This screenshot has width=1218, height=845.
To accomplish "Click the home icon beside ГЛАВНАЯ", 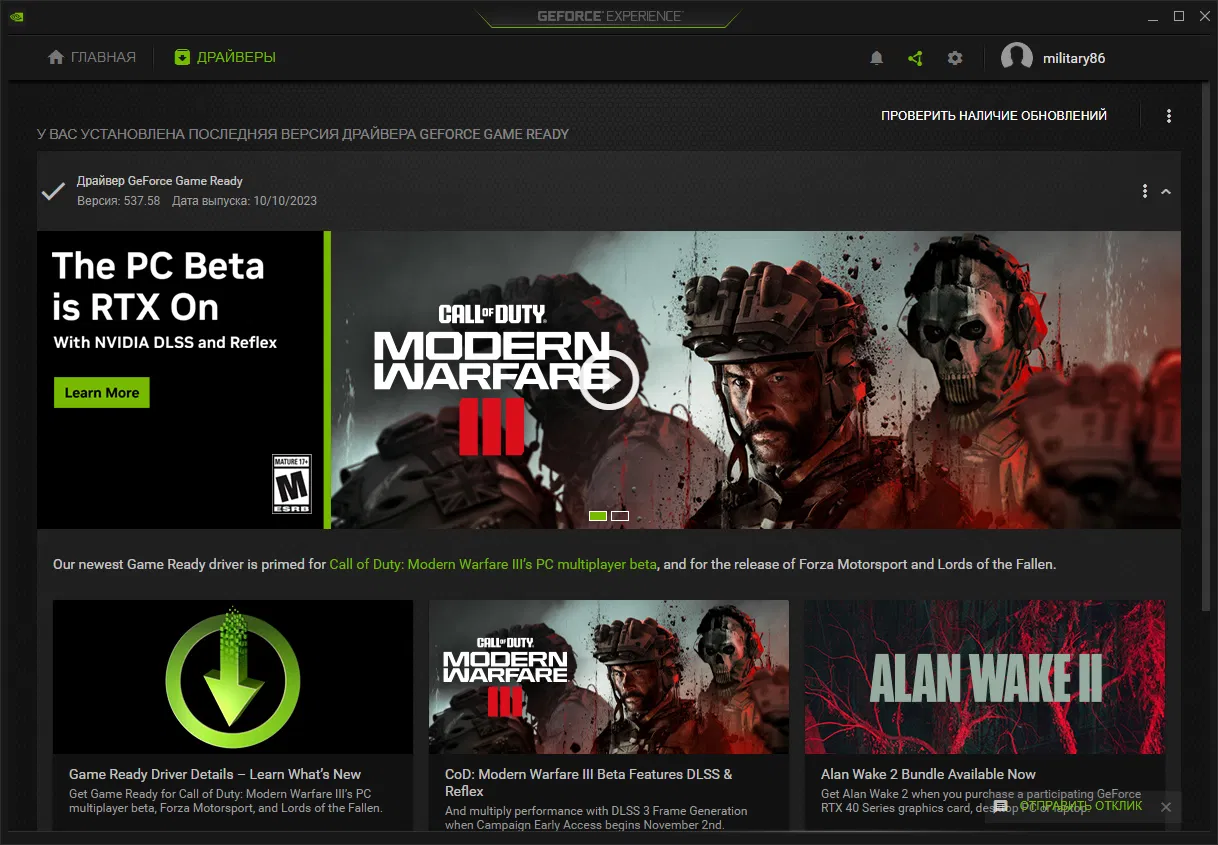I will (x=56, y=57).
